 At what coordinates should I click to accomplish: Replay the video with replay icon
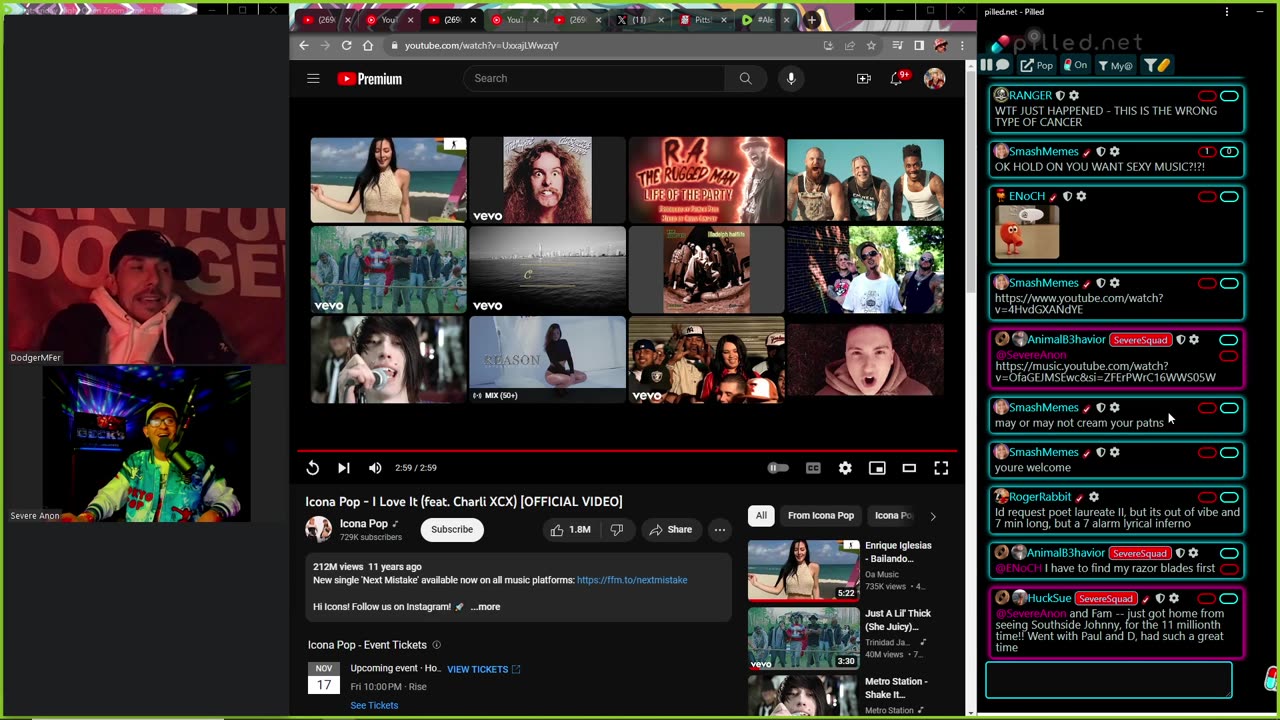coord(313,468)
